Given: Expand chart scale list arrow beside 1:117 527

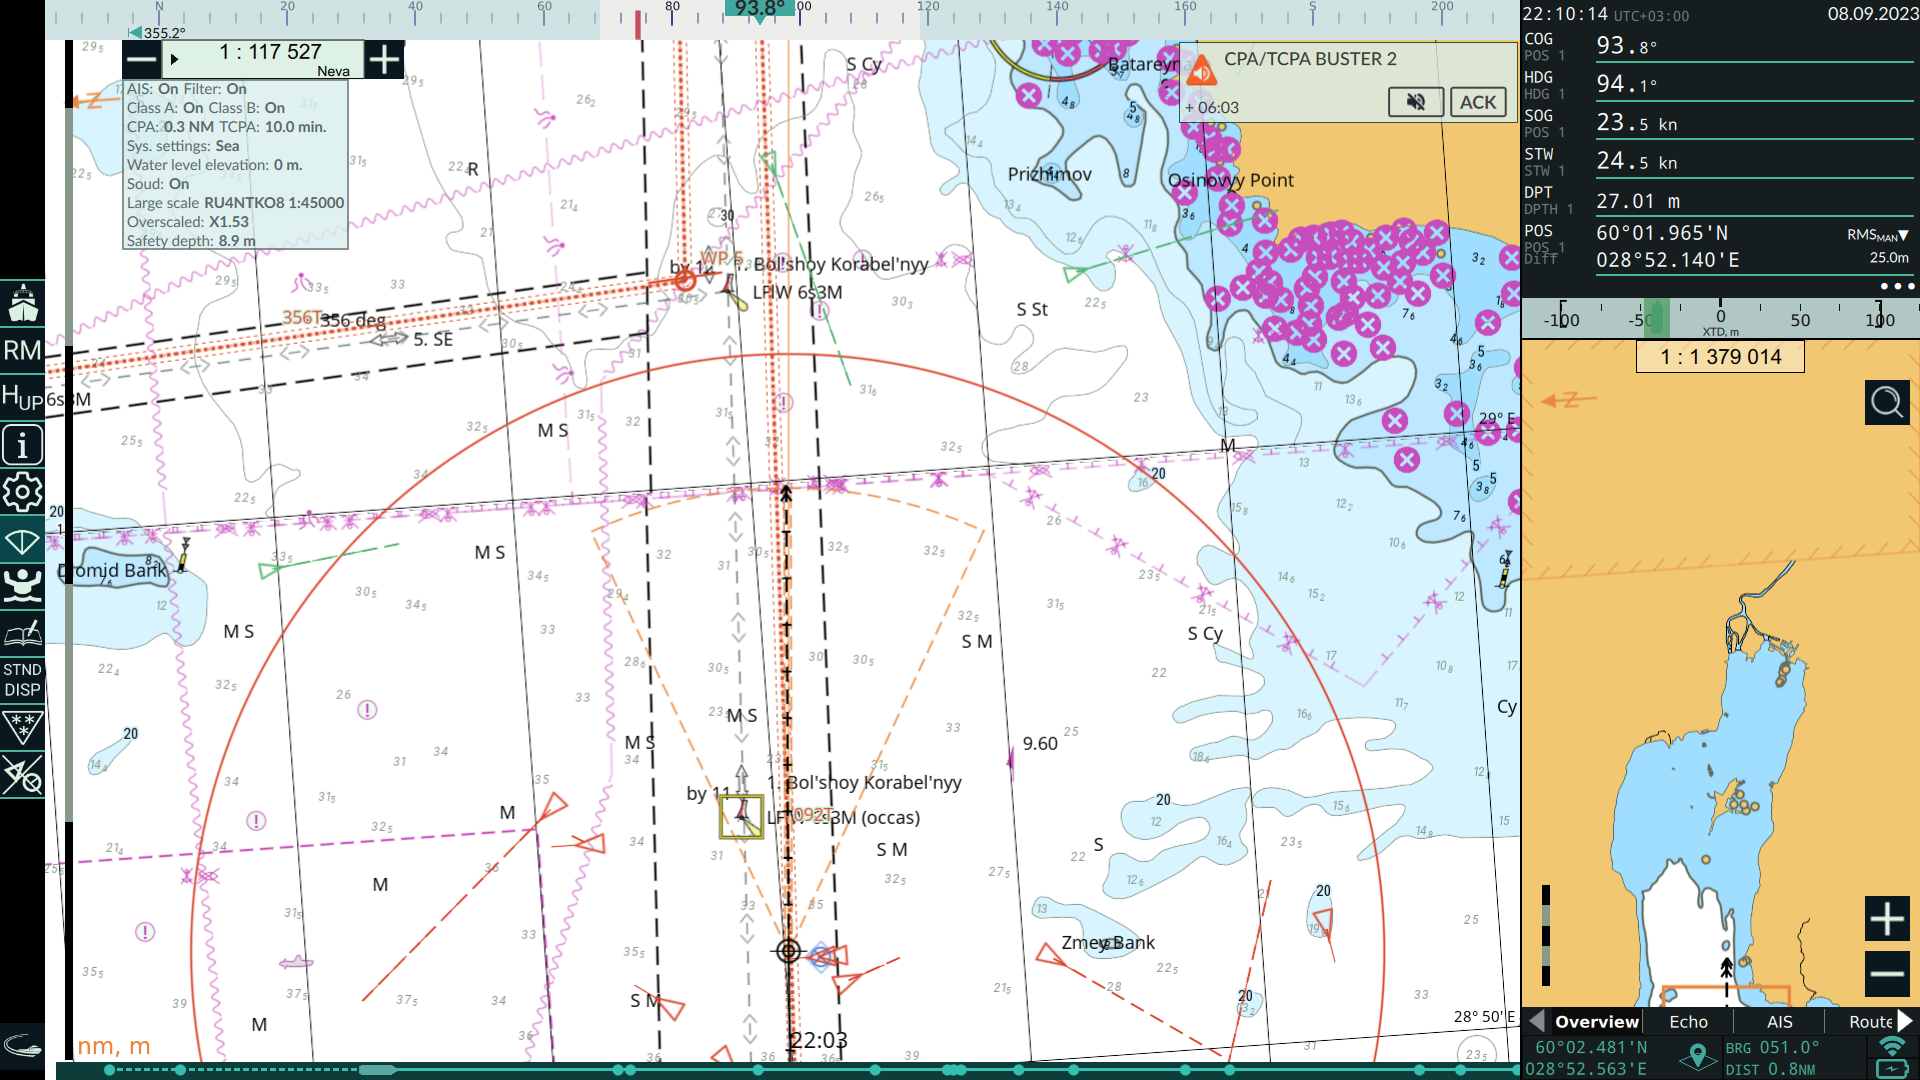Looking at the screenshot, I should click(174, 60).
